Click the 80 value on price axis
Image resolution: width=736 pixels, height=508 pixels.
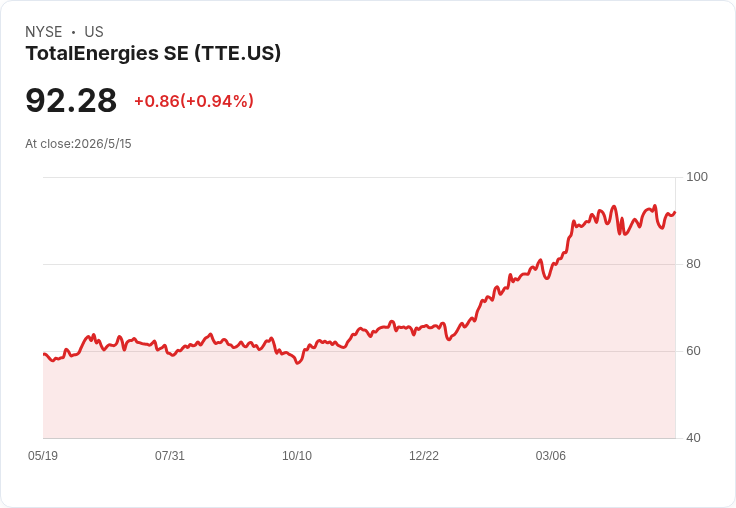[693, 264]
